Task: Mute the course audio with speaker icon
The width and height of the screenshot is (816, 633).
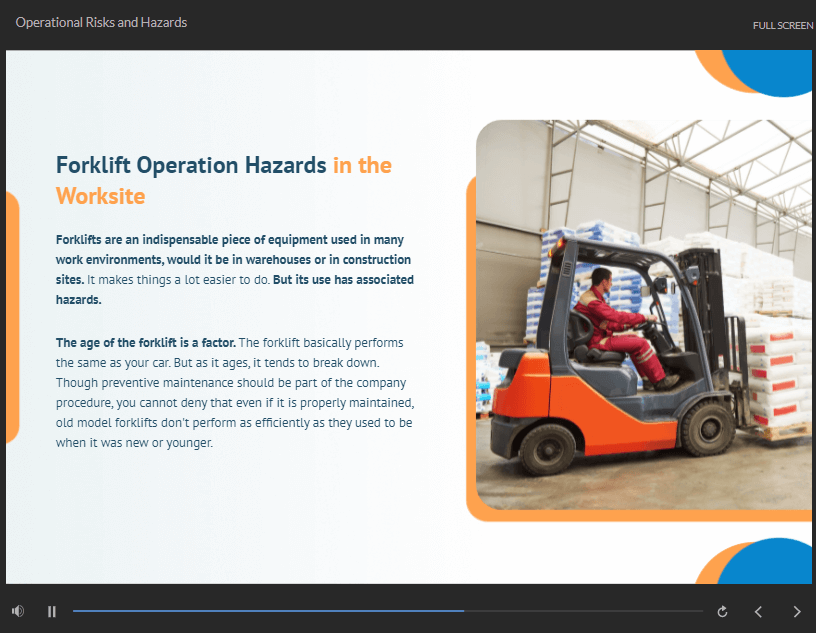Action: pyautogui.click(x=18, y=611)
